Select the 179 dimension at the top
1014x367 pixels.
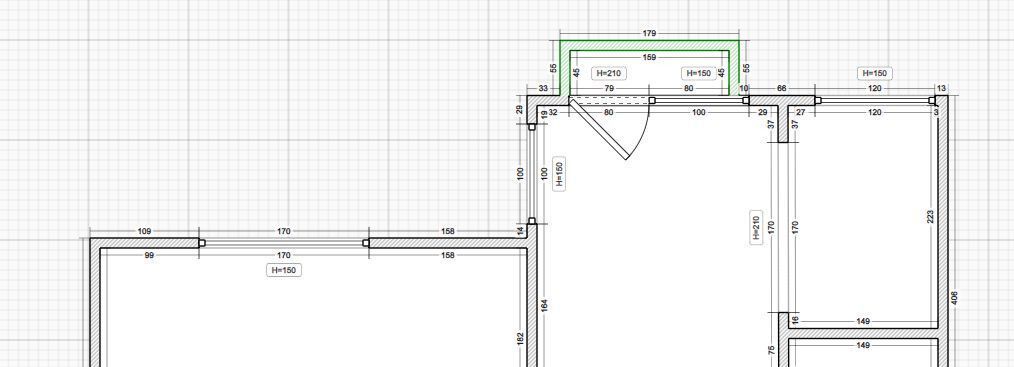click(x=650, y=33)
